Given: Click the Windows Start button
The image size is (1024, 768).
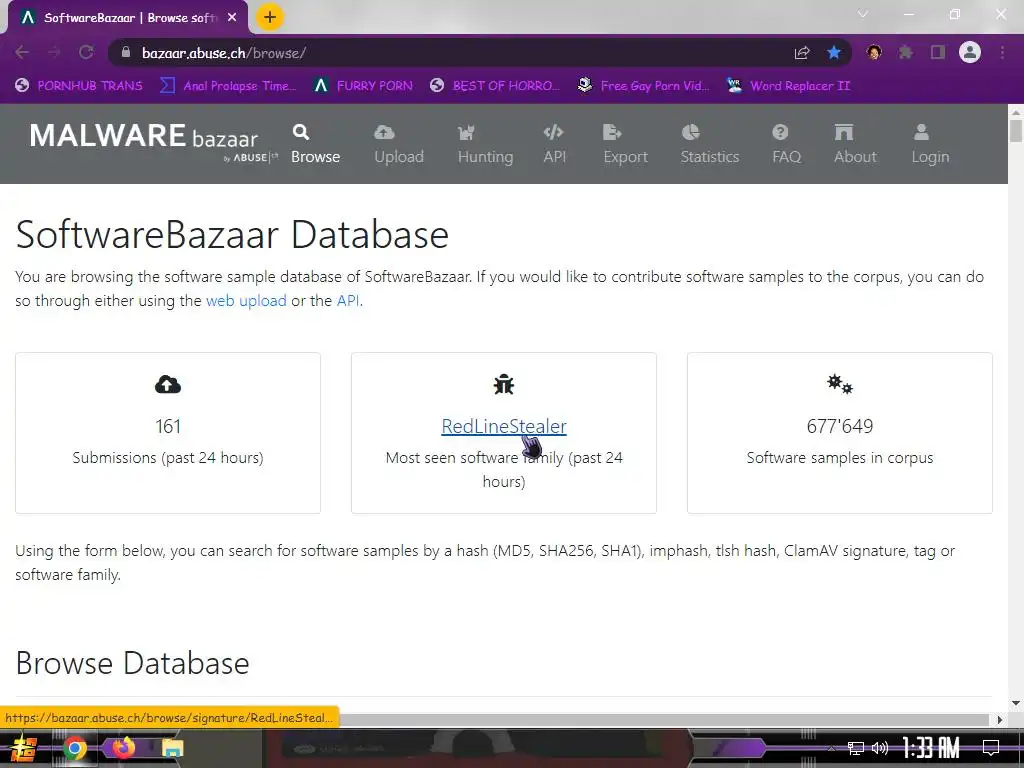Looking at the screenshot, I should [x=24, y=748].
